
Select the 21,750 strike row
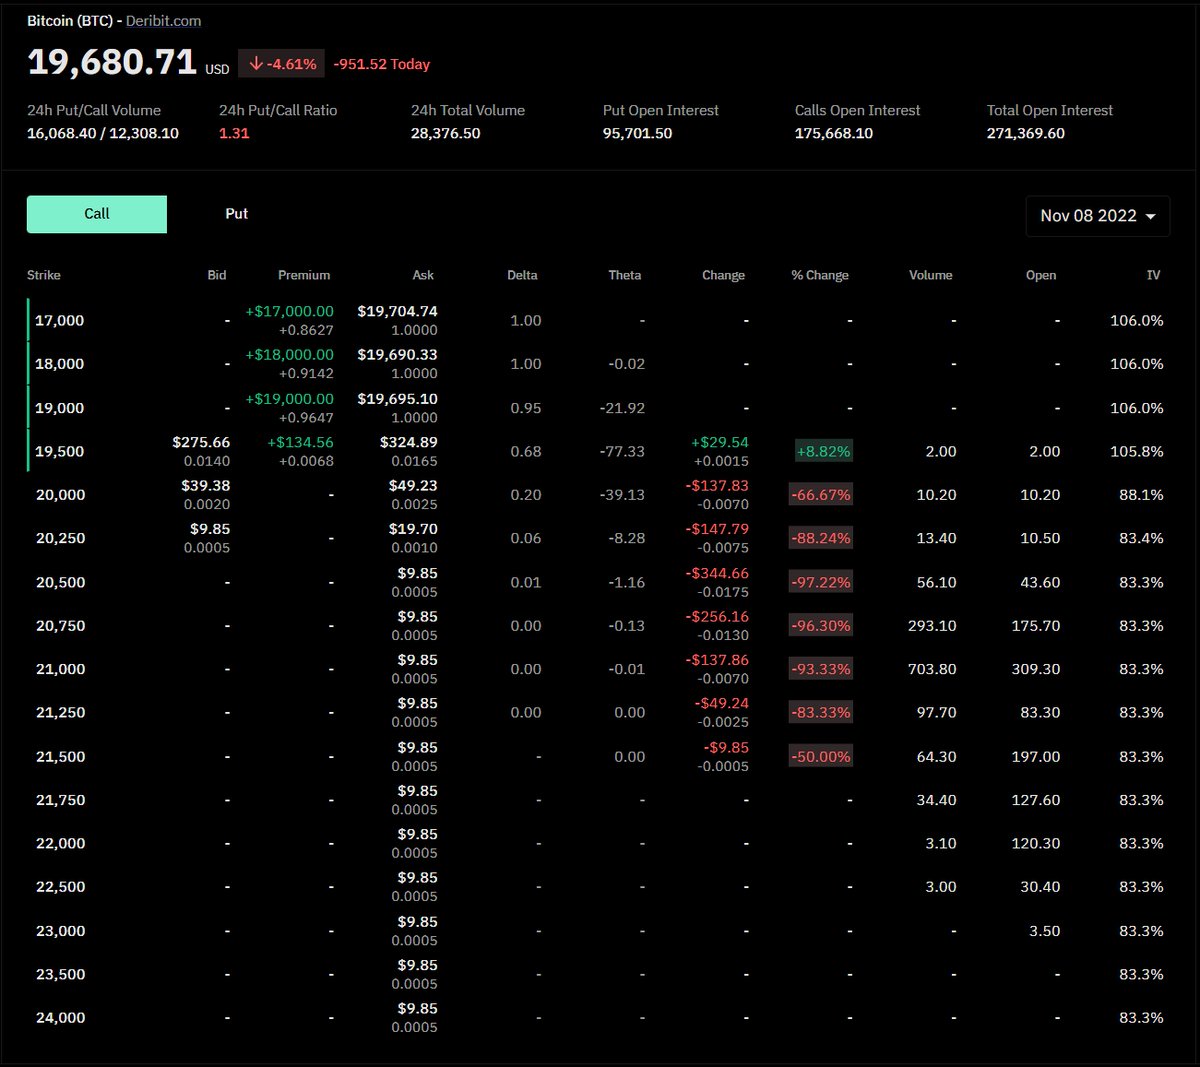[x=598, y=800]
